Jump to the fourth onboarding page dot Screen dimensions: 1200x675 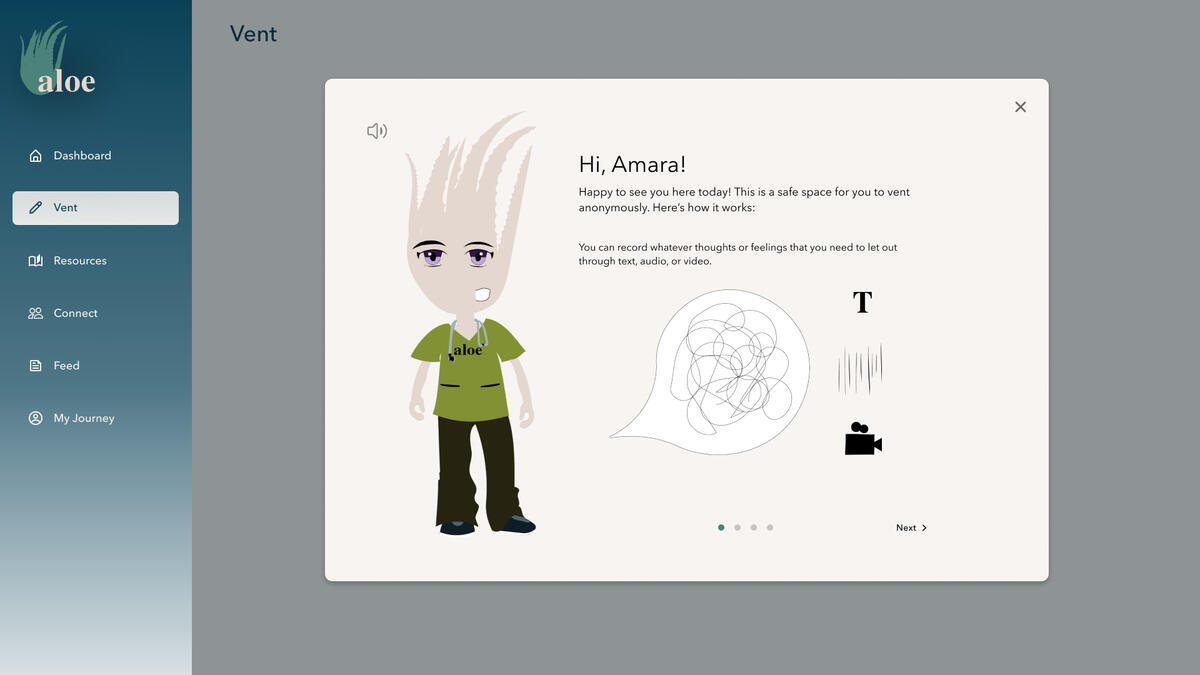(x=770, y=528)
